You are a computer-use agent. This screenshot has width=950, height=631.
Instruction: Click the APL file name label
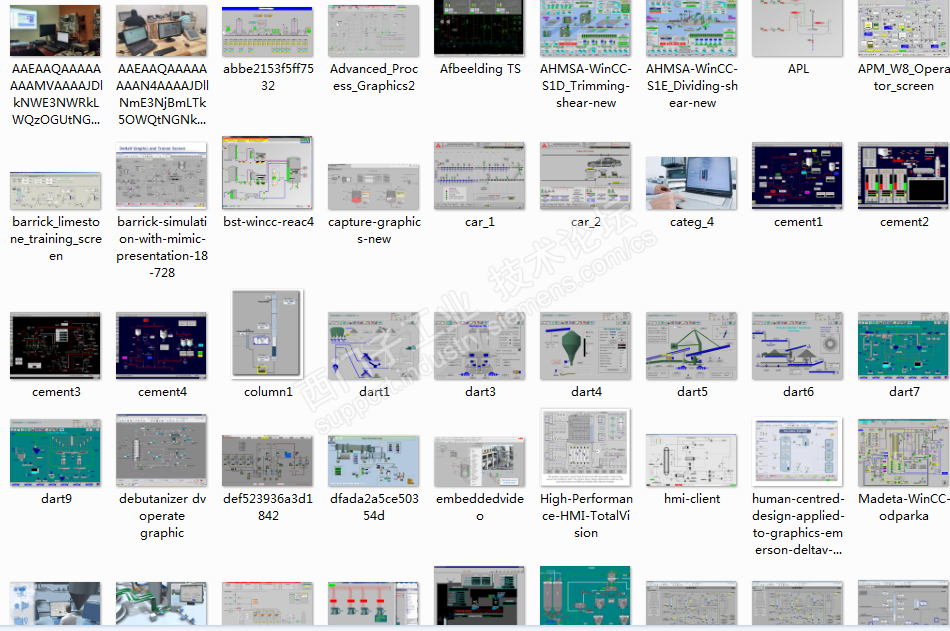click(798, 68)
